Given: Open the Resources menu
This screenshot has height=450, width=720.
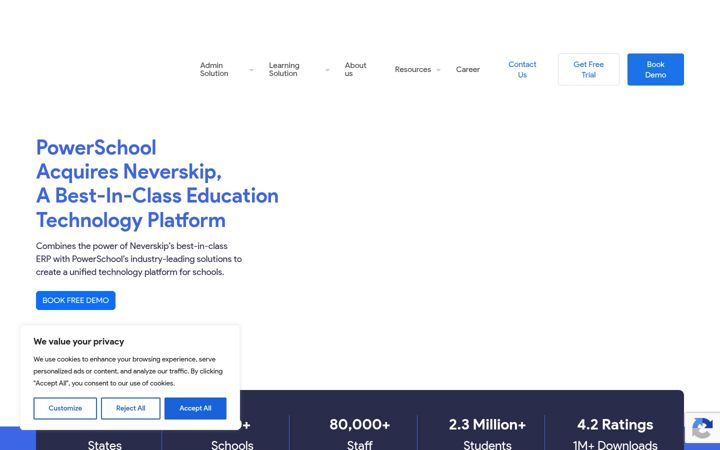Looking at the screenshot, I should coord(413,69).
